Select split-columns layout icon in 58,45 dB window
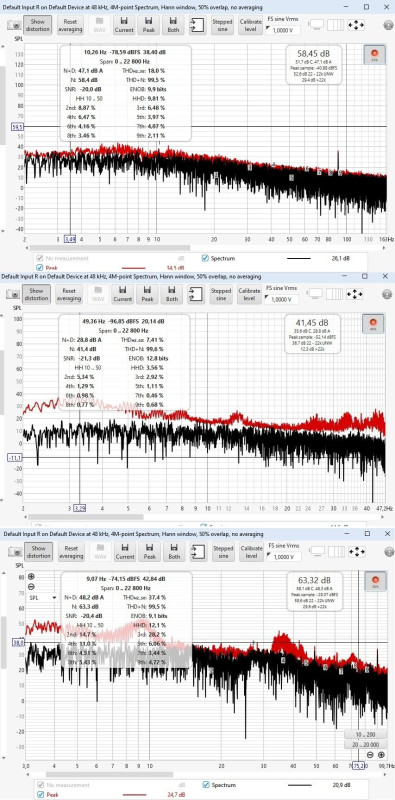 (335, 24)
